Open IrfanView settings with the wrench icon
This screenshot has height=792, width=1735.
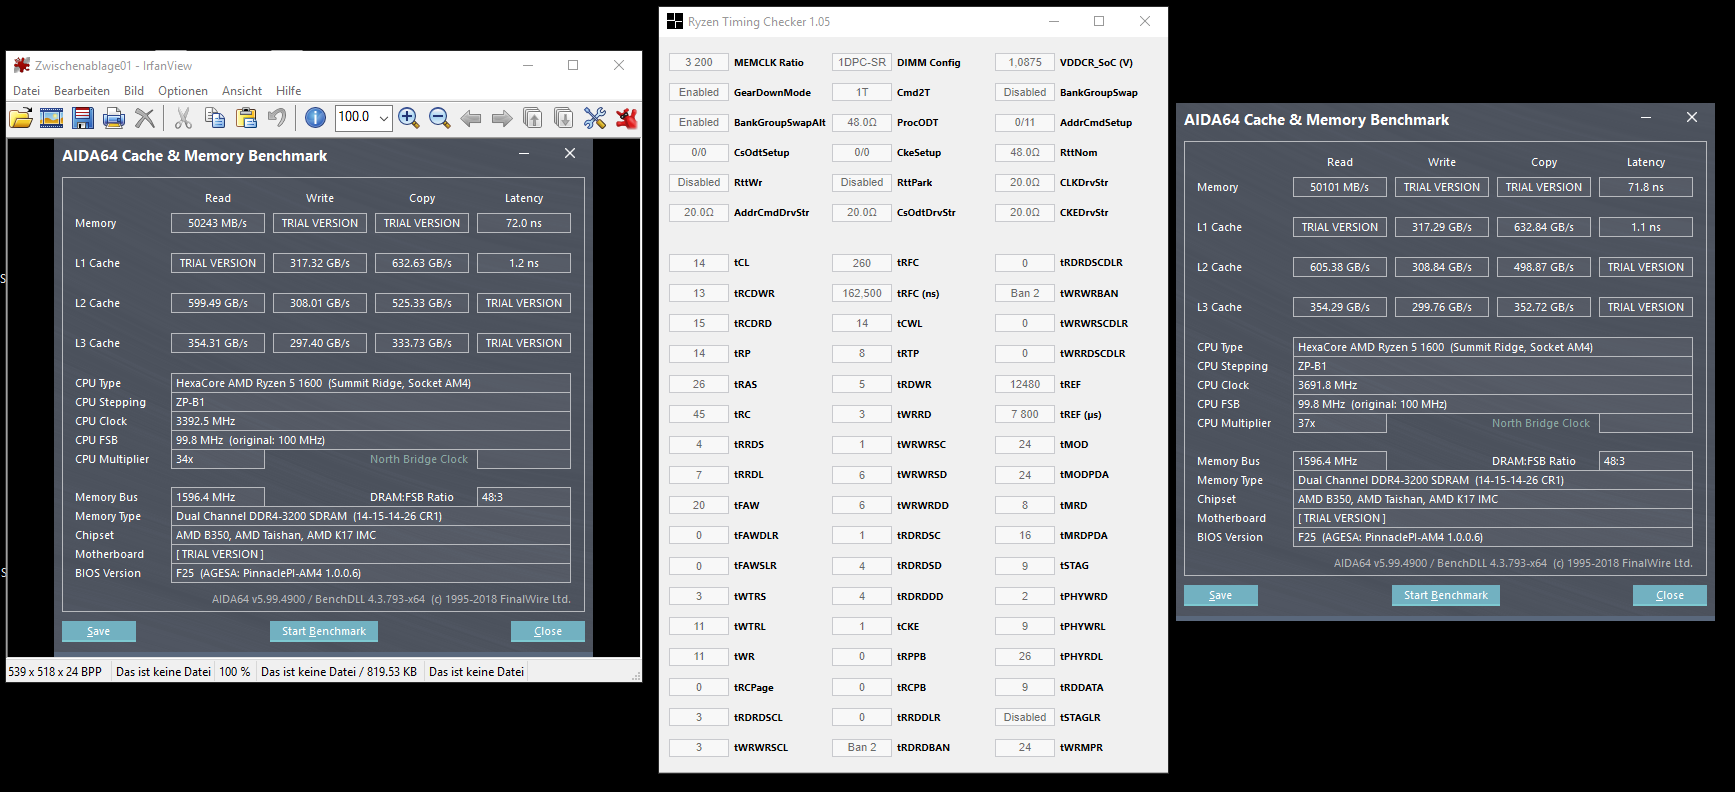click(x=595, y=118)
